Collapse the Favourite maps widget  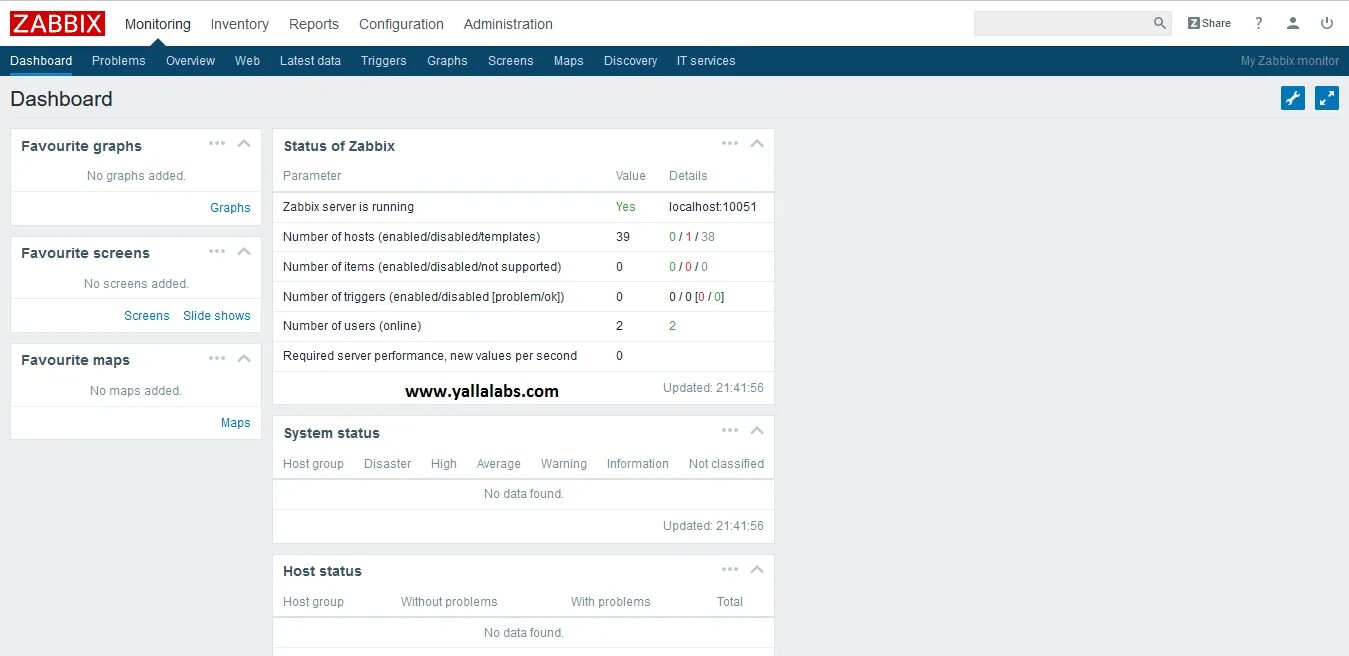244,358
